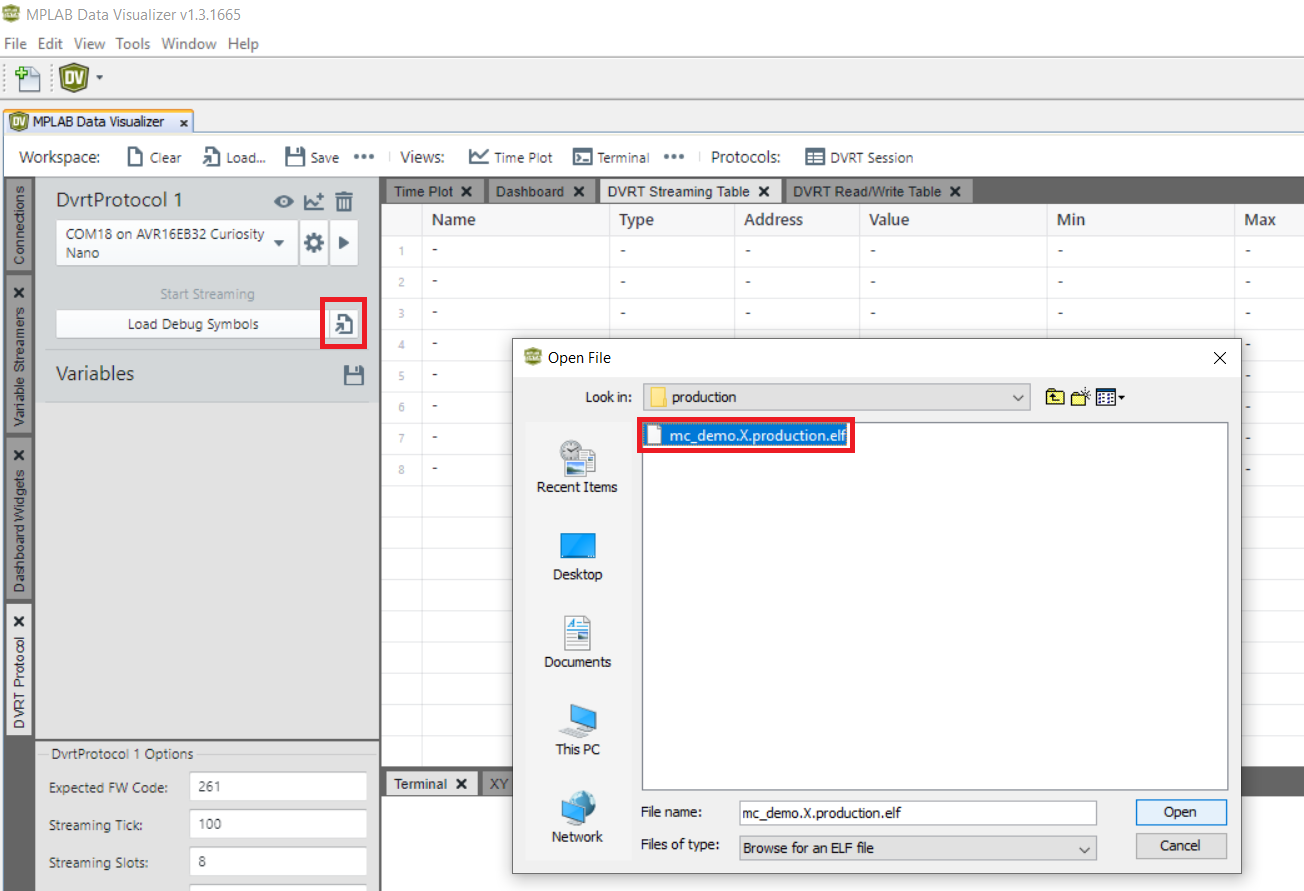
Task: Open the File menu
Action: coord(15,44)
